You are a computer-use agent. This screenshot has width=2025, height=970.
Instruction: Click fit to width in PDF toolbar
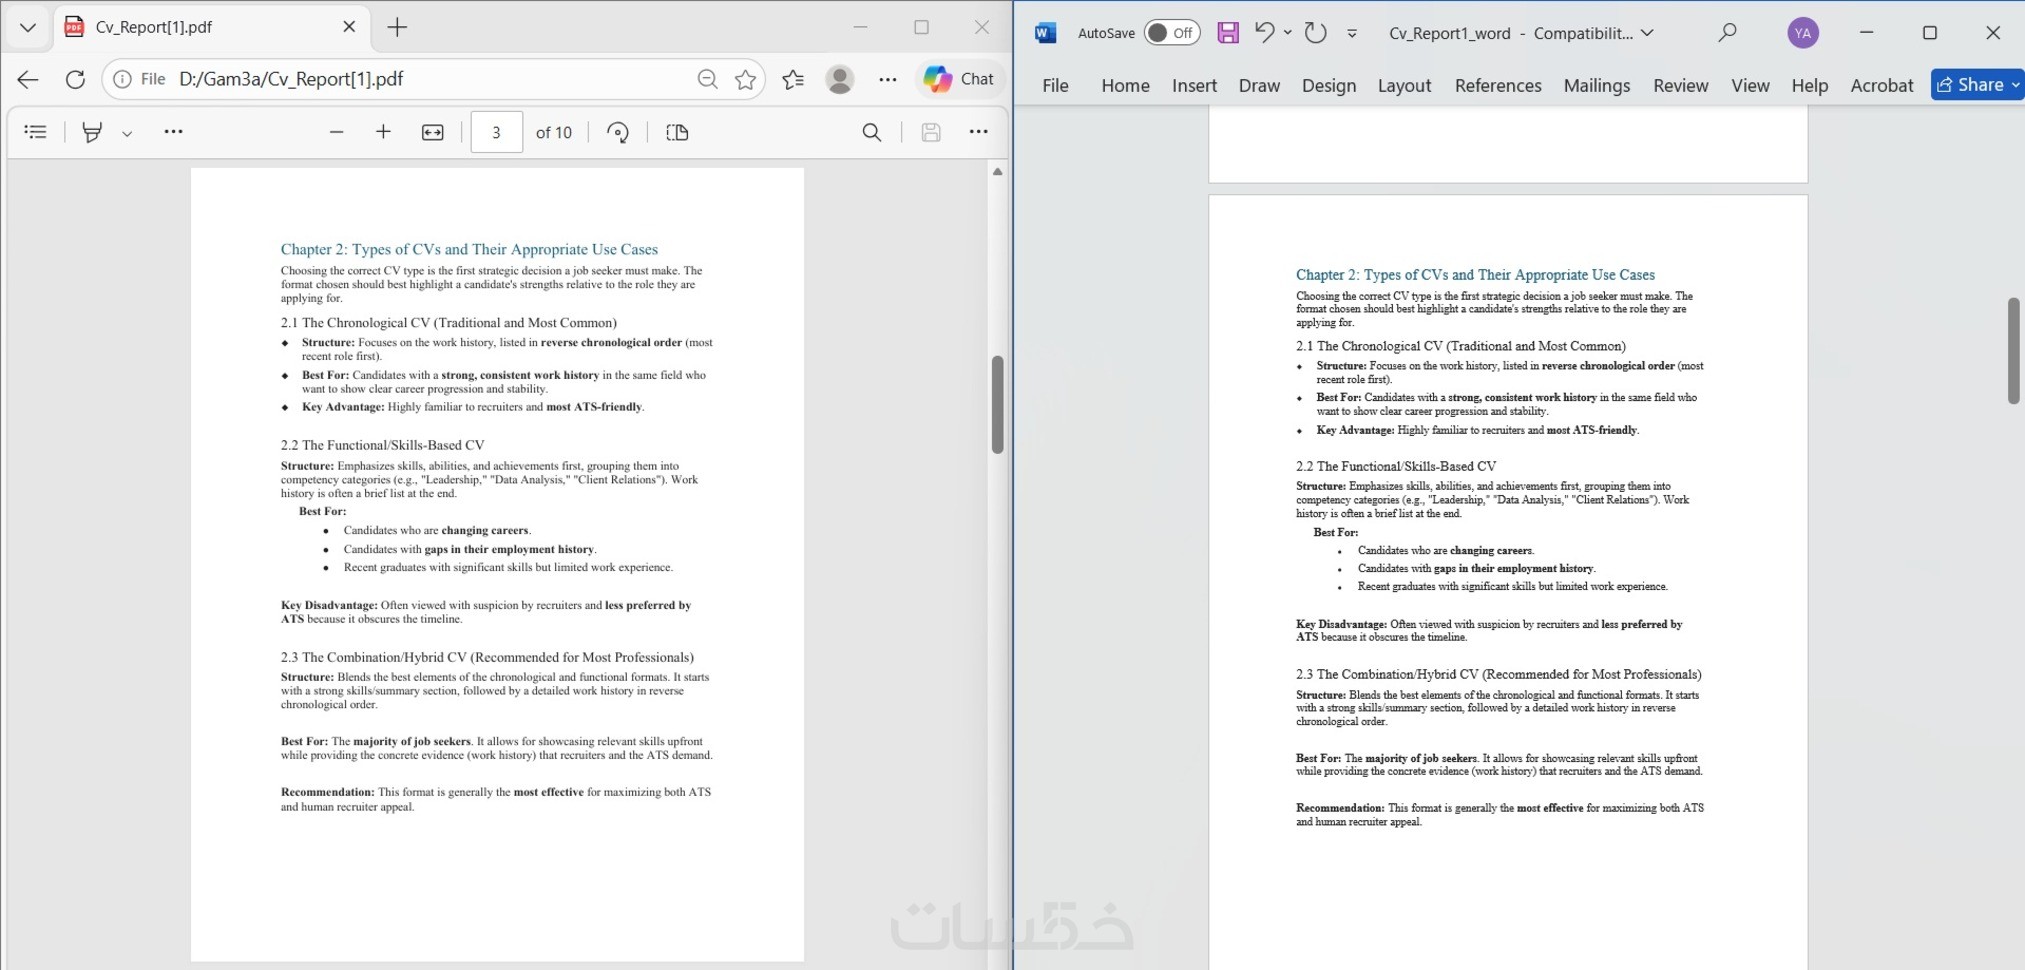coord(433,132)
